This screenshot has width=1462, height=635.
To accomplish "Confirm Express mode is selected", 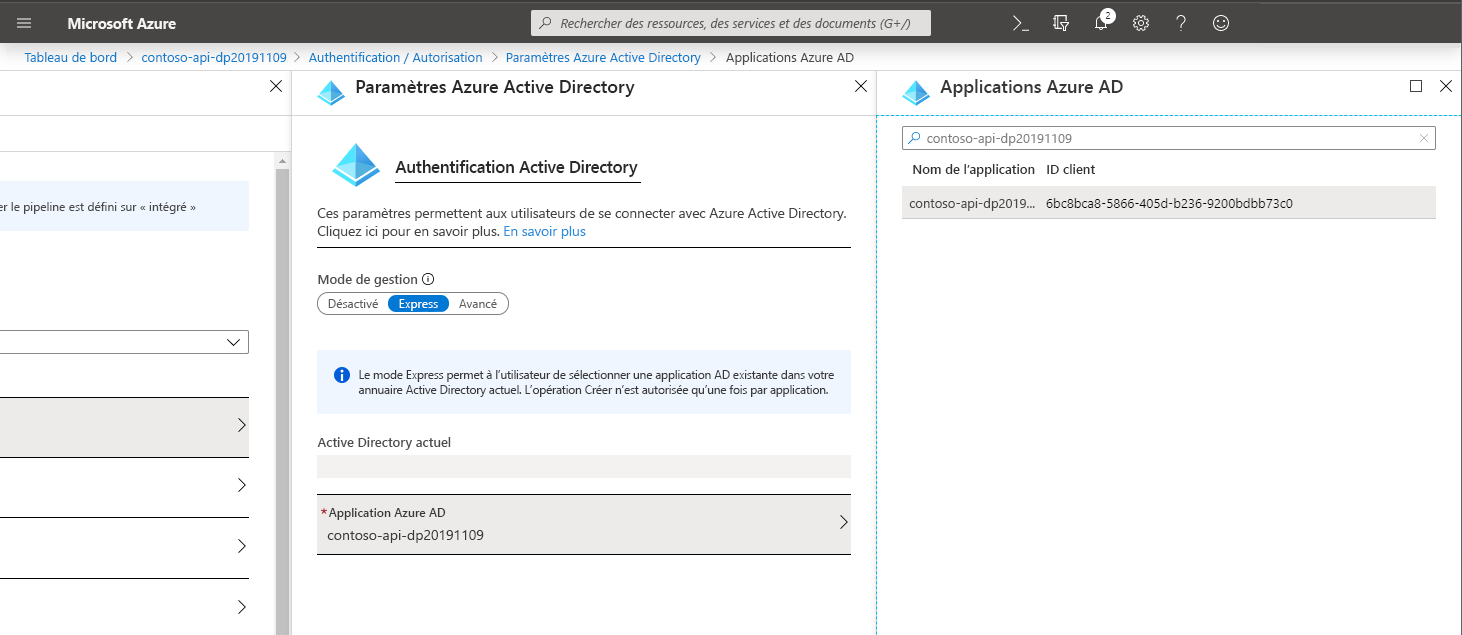I will [x=418, y=303].
